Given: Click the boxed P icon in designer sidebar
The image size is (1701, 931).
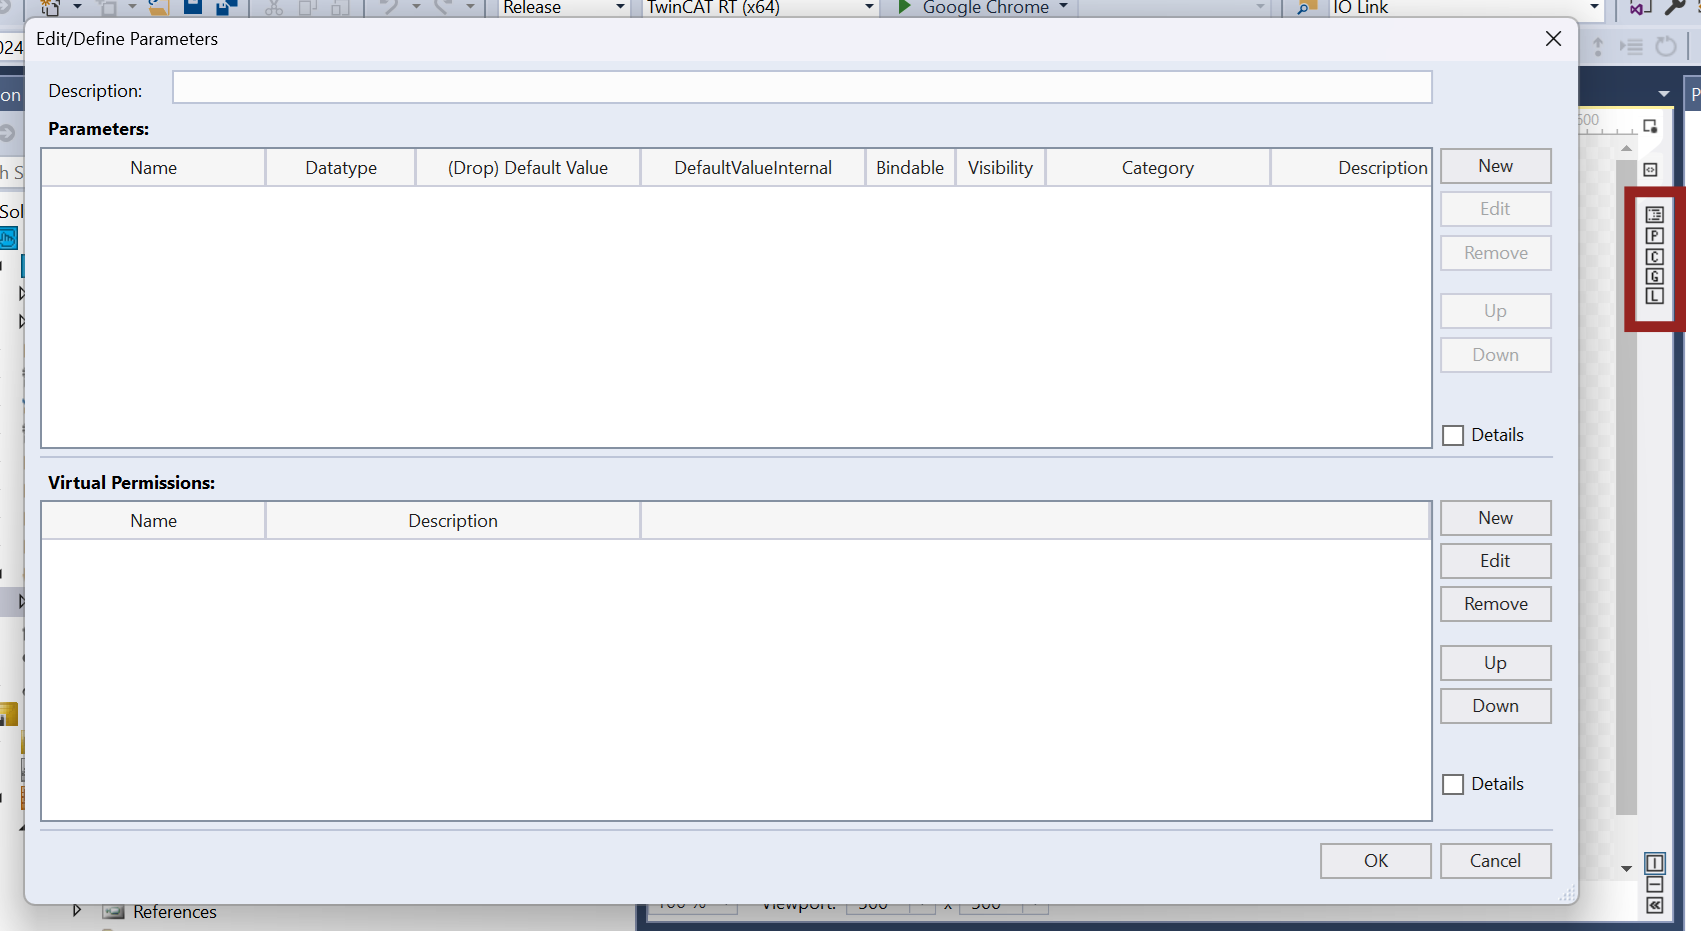Looking at the screenshot, I should pyautogui.click(x=1655, y=236).
